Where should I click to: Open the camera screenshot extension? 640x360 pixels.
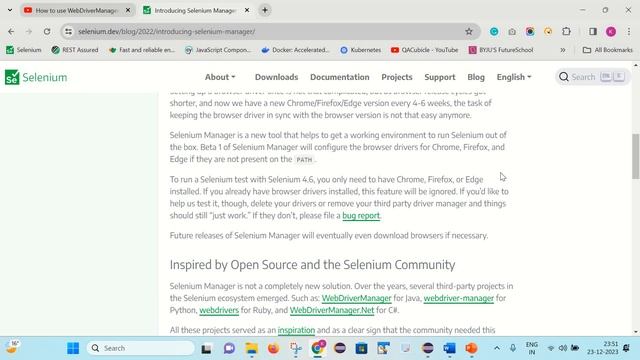tap(512, 31)
